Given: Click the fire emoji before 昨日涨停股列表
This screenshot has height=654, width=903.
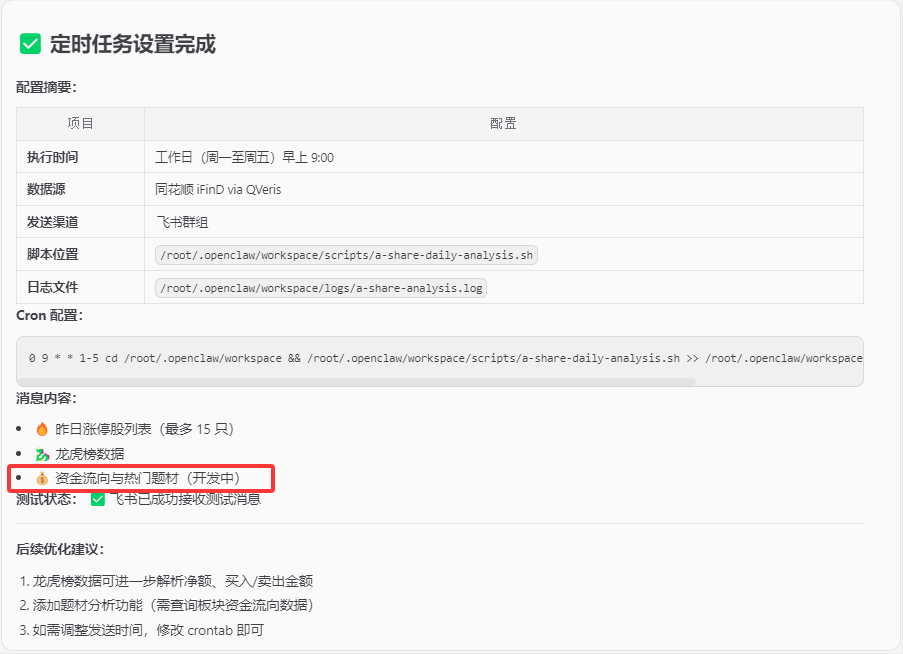Looking at the screenshot, I should 42,429.
